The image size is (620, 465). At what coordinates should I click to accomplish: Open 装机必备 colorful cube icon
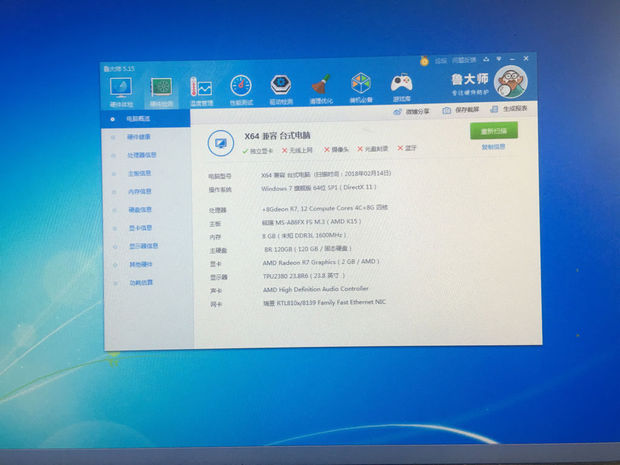(x=361, y=83)
